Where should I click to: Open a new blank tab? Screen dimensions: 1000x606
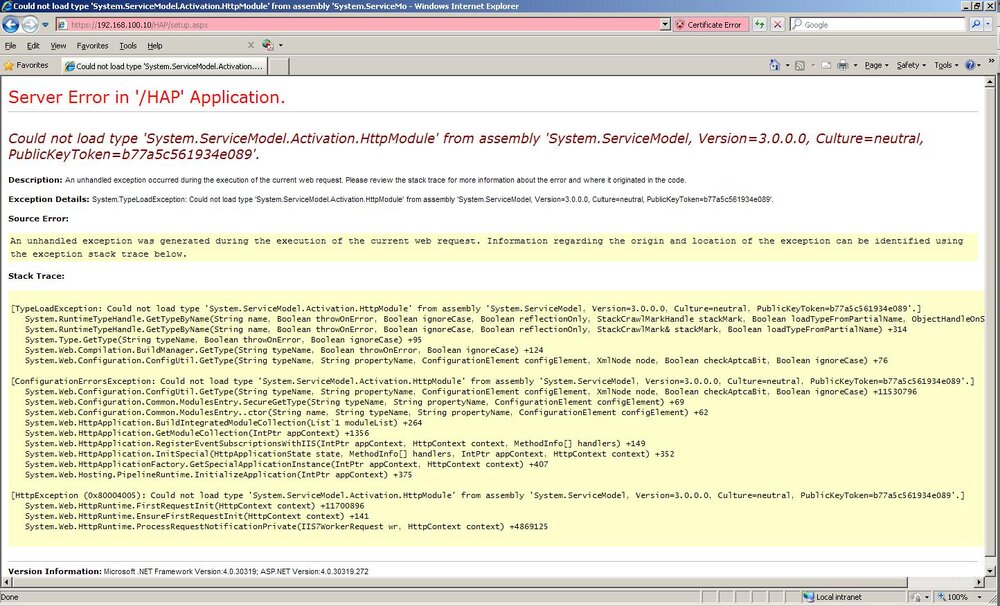(279, 66)
